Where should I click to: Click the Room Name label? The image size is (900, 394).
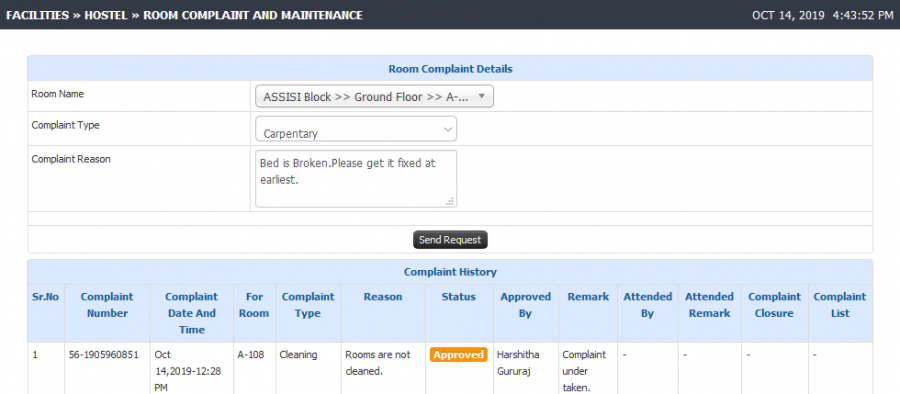tap(57, 94)
